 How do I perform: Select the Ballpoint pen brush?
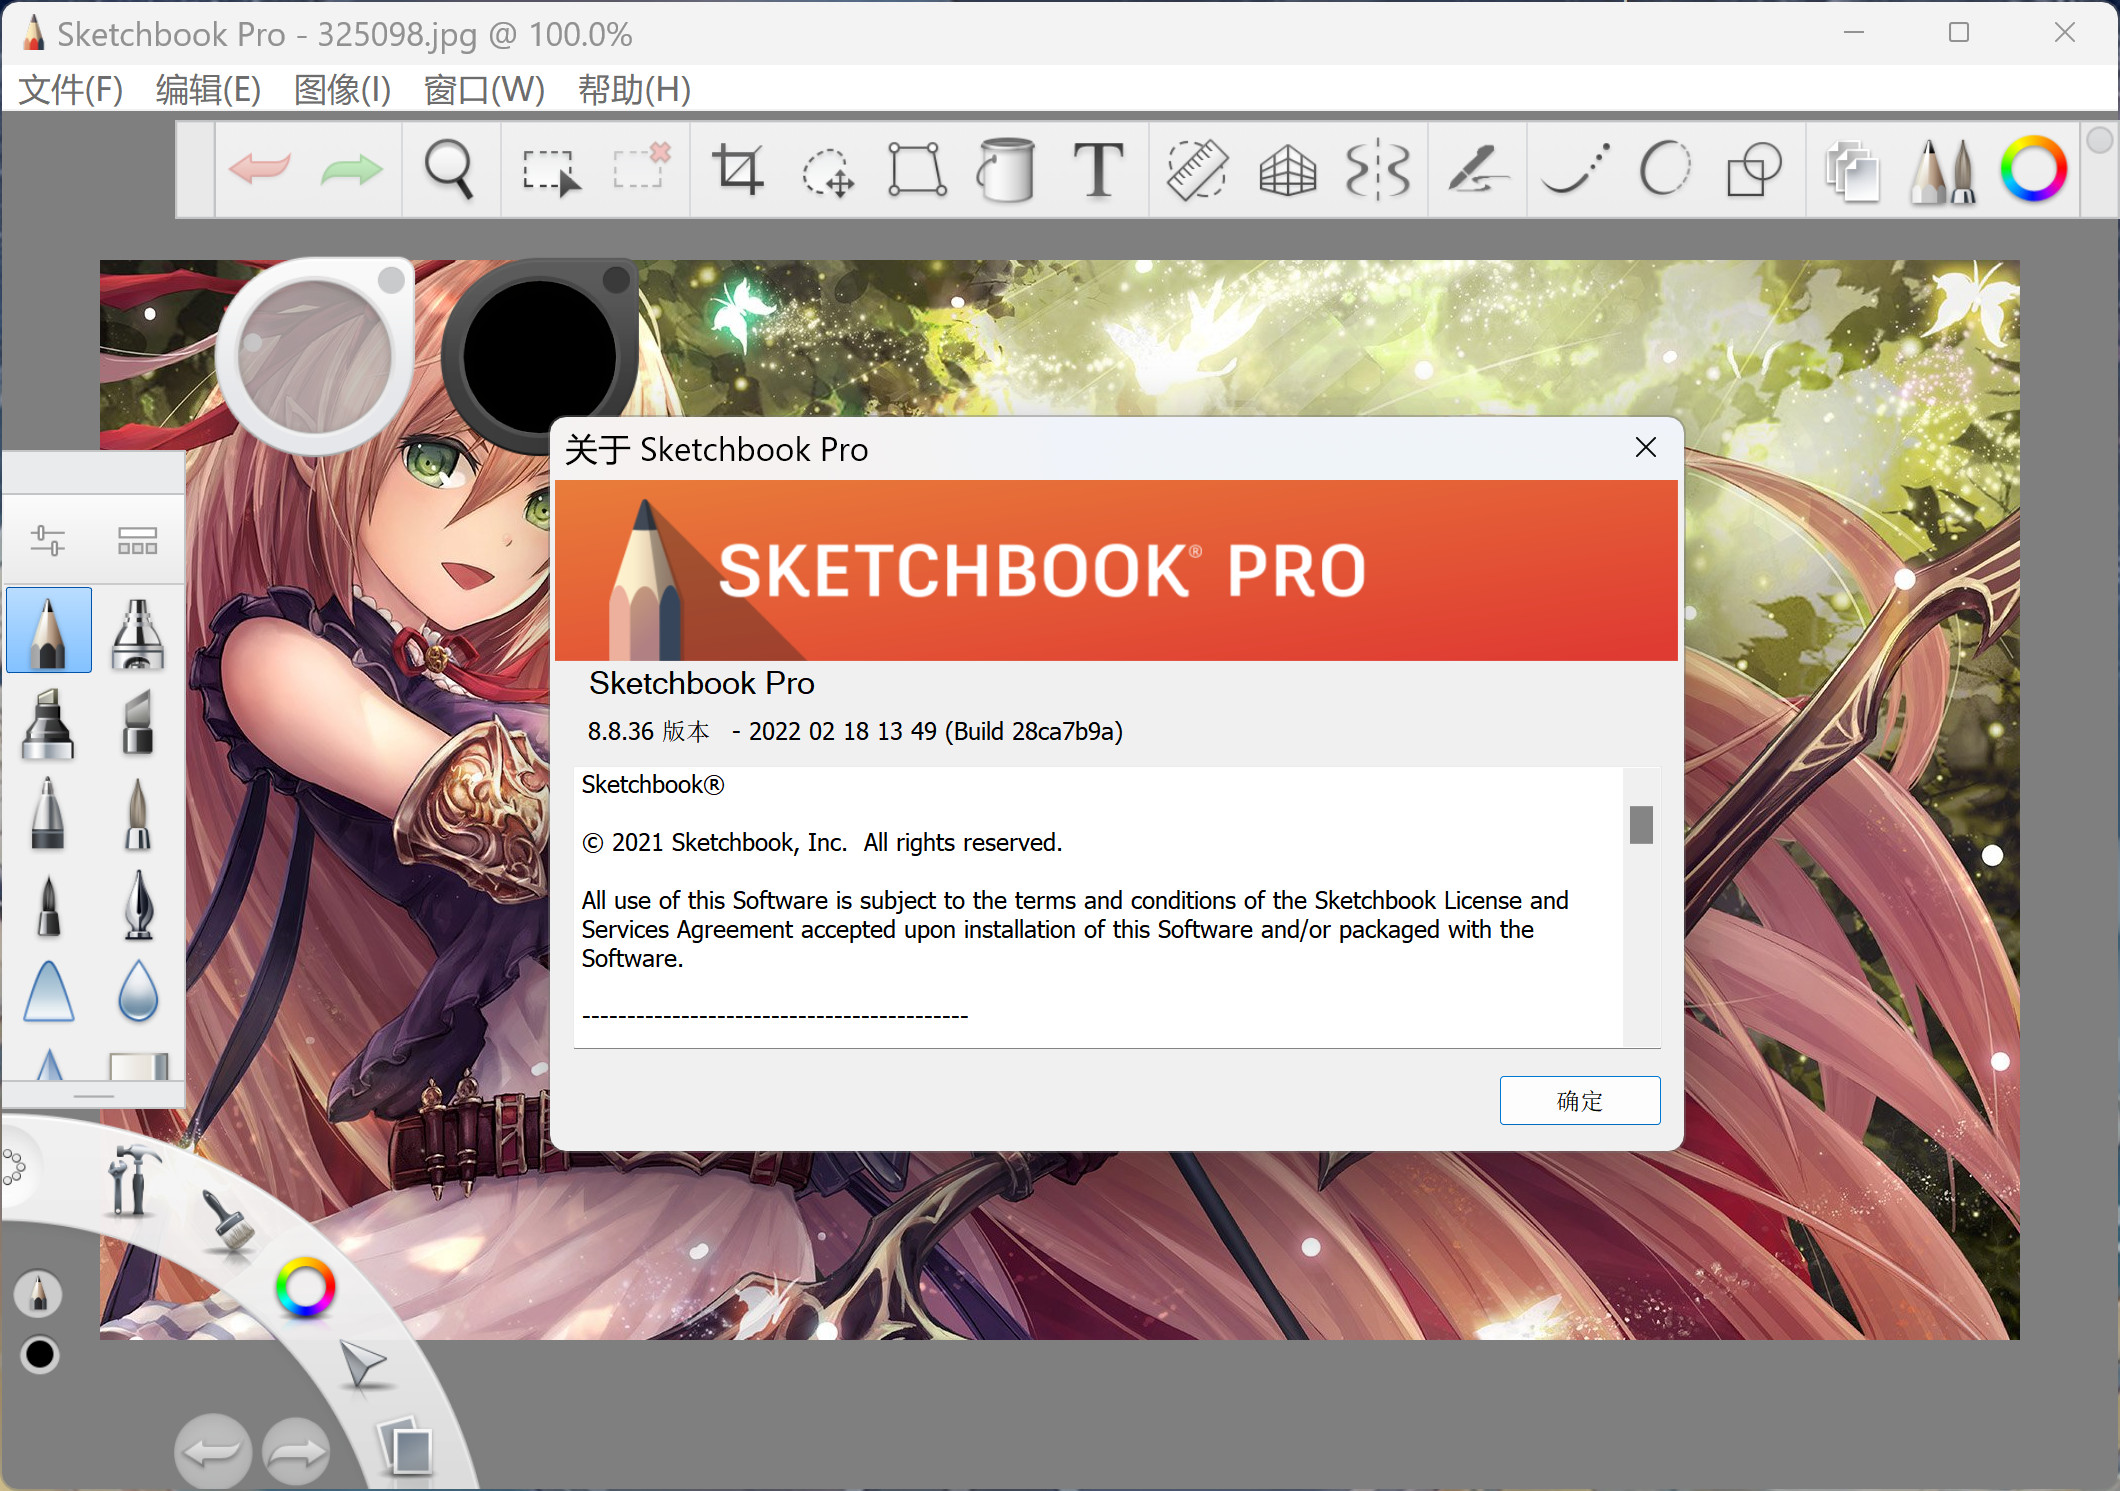point(47,813)
